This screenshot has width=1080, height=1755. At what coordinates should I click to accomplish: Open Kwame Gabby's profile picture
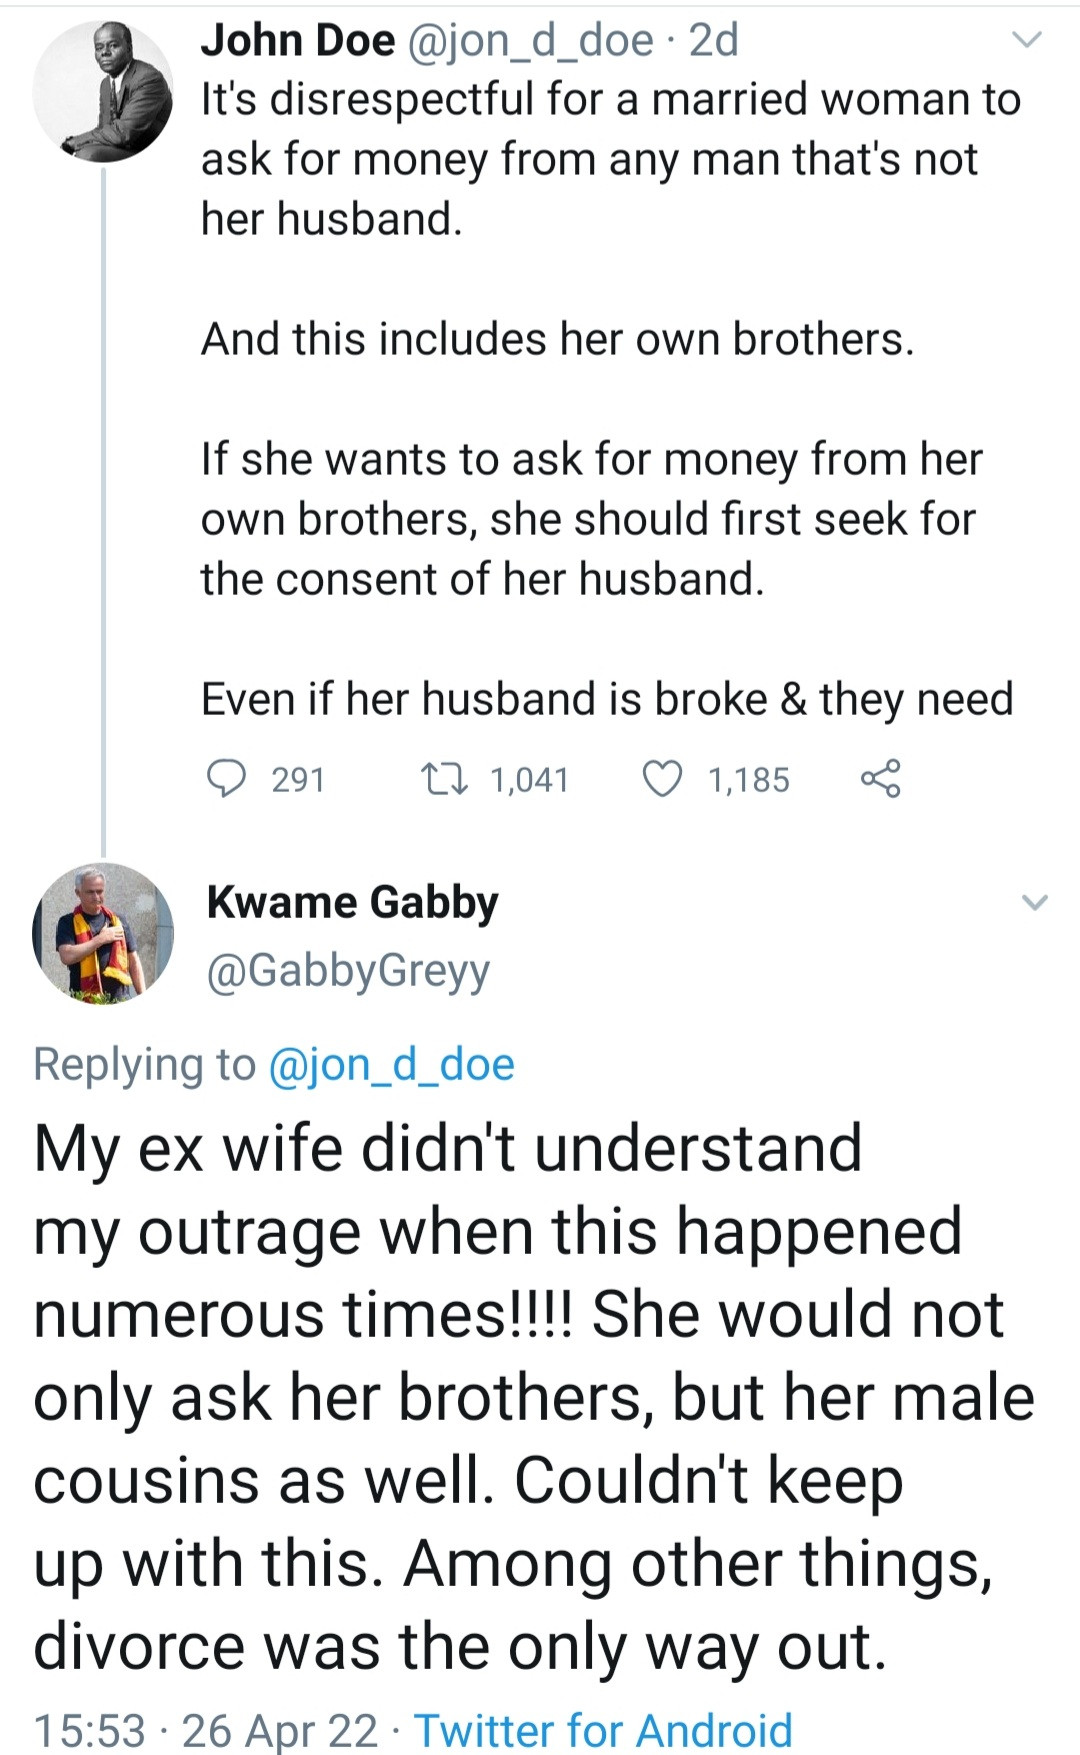tap(103, 933)
